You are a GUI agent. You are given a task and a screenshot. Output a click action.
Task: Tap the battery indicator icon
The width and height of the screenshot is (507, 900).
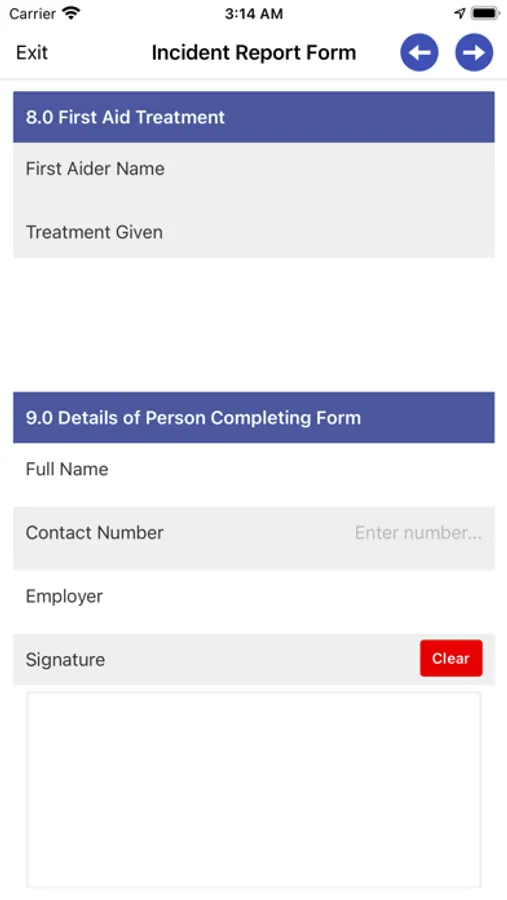coord(485,13)
